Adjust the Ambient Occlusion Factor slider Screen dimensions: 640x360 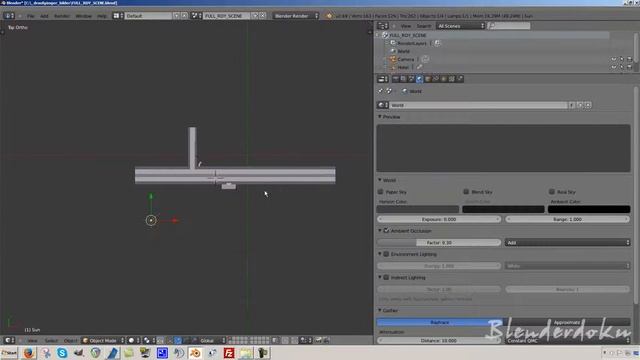coord(439,242)
